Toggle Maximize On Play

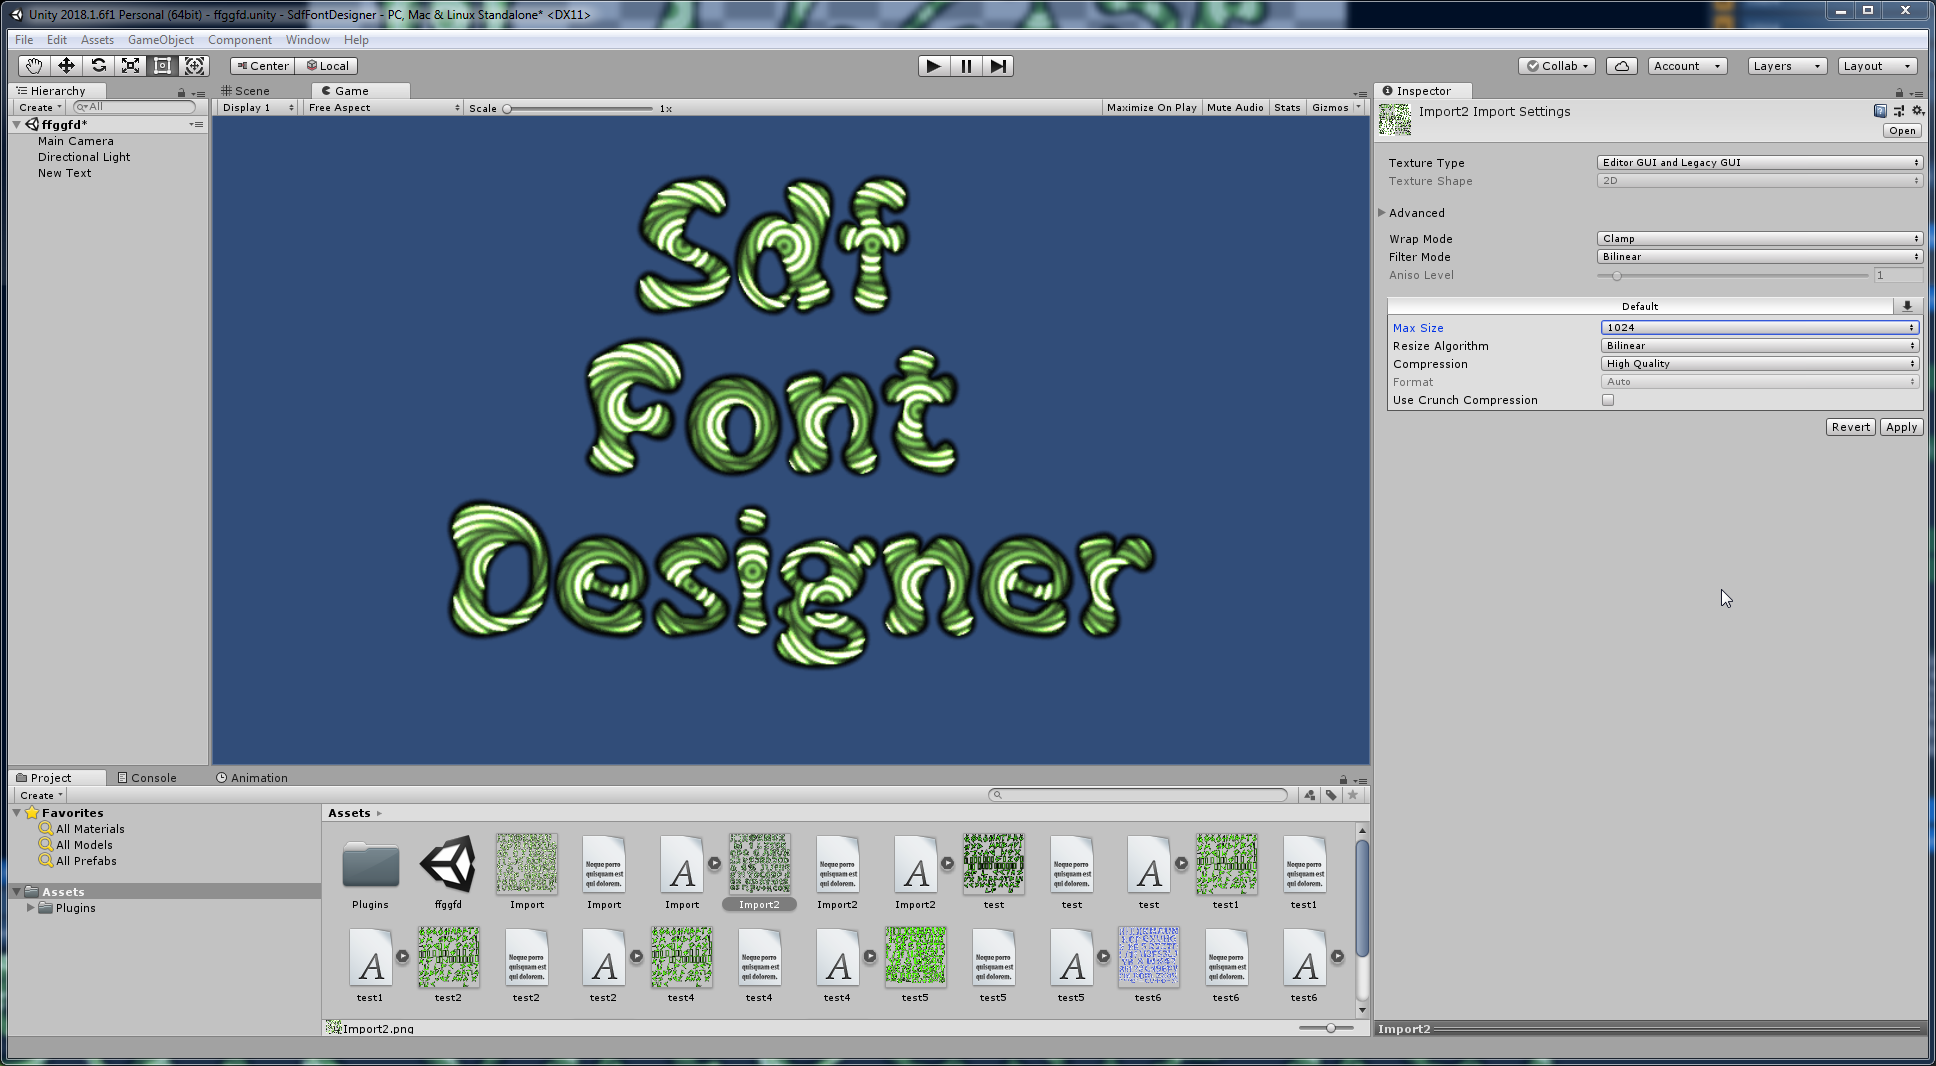pyautogui.click(x=1151, y=108)
